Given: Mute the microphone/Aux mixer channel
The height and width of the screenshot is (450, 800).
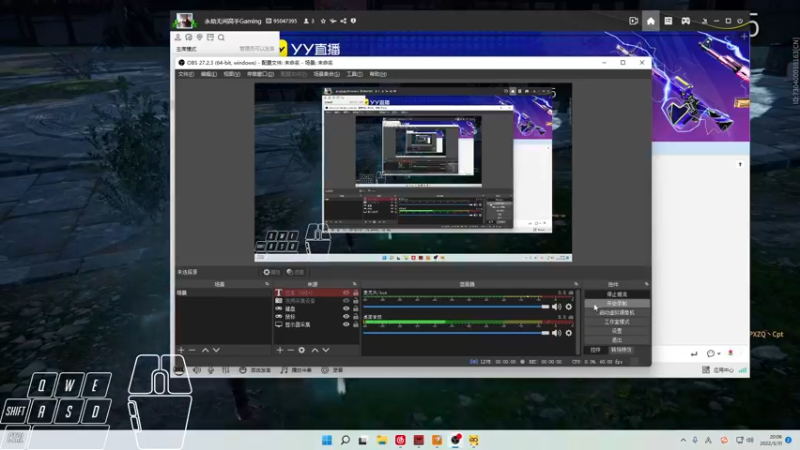Looking at the screenshot, I should coord(557,307).
